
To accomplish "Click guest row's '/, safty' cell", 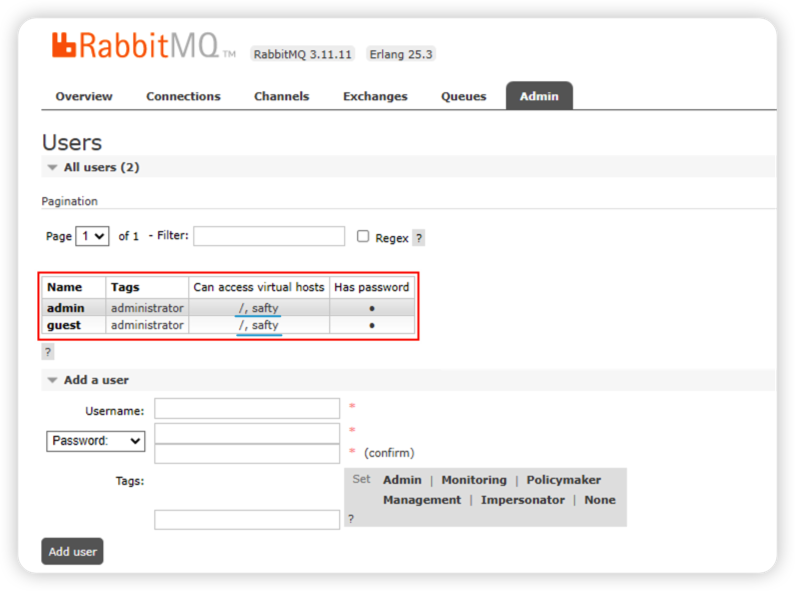I will click(259, 325).
